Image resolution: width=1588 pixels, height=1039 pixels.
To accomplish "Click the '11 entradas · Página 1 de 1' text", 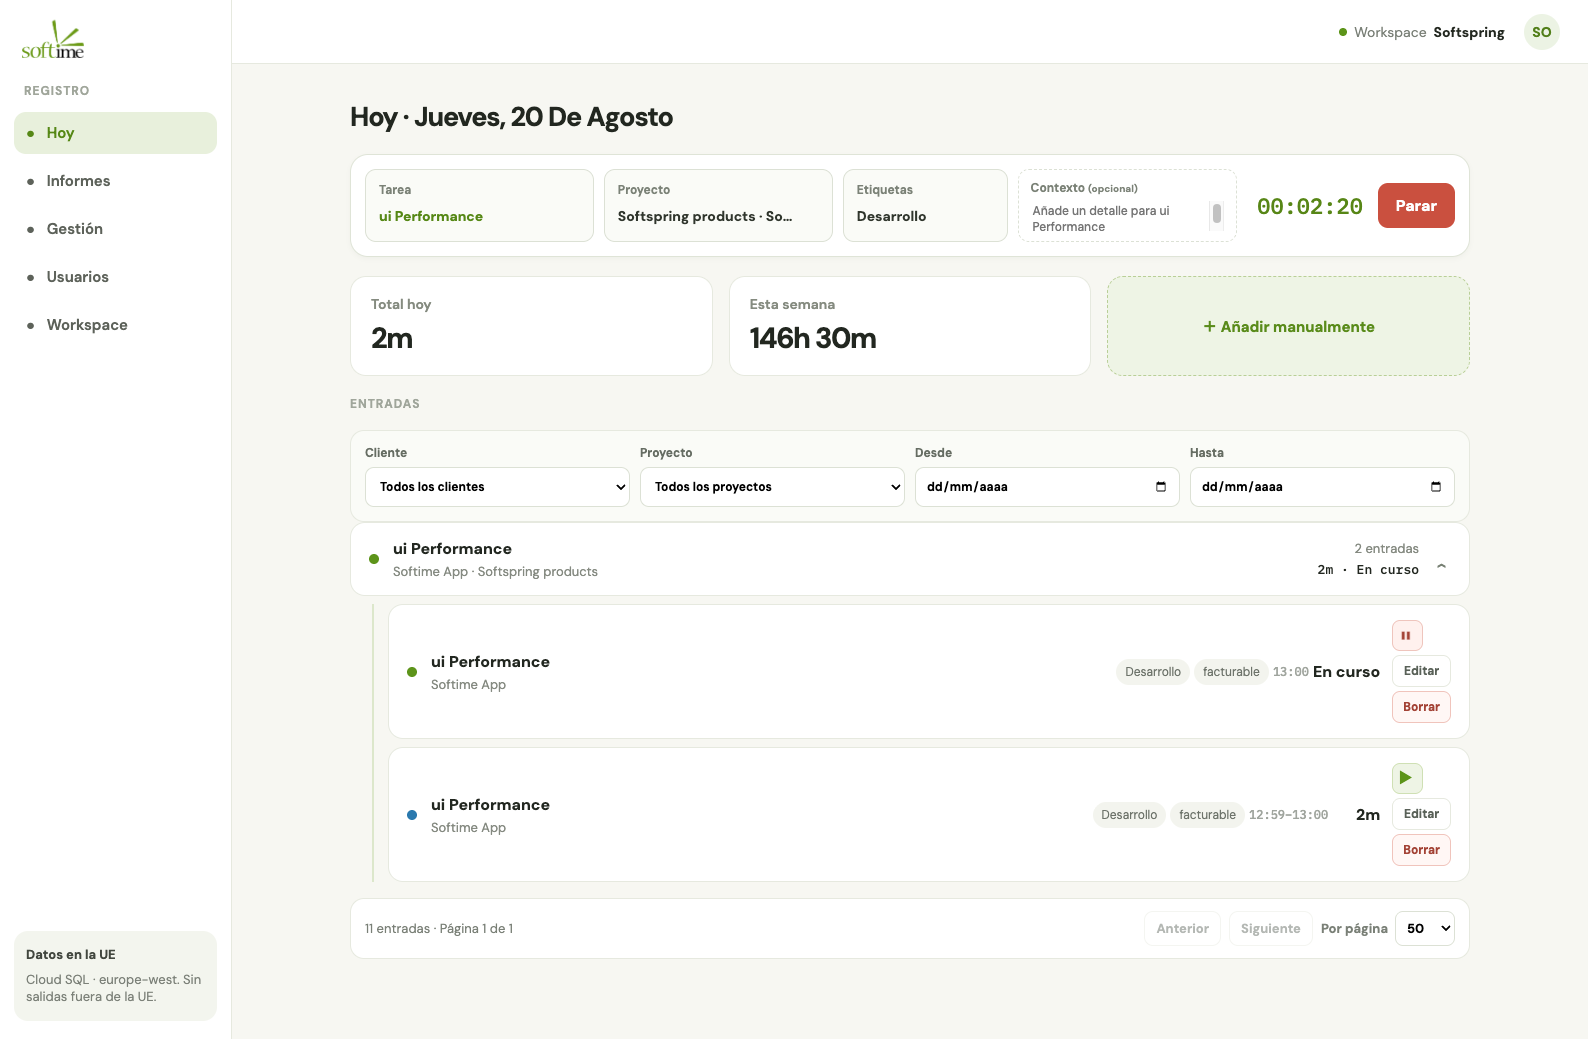I will tap(439, 929).
